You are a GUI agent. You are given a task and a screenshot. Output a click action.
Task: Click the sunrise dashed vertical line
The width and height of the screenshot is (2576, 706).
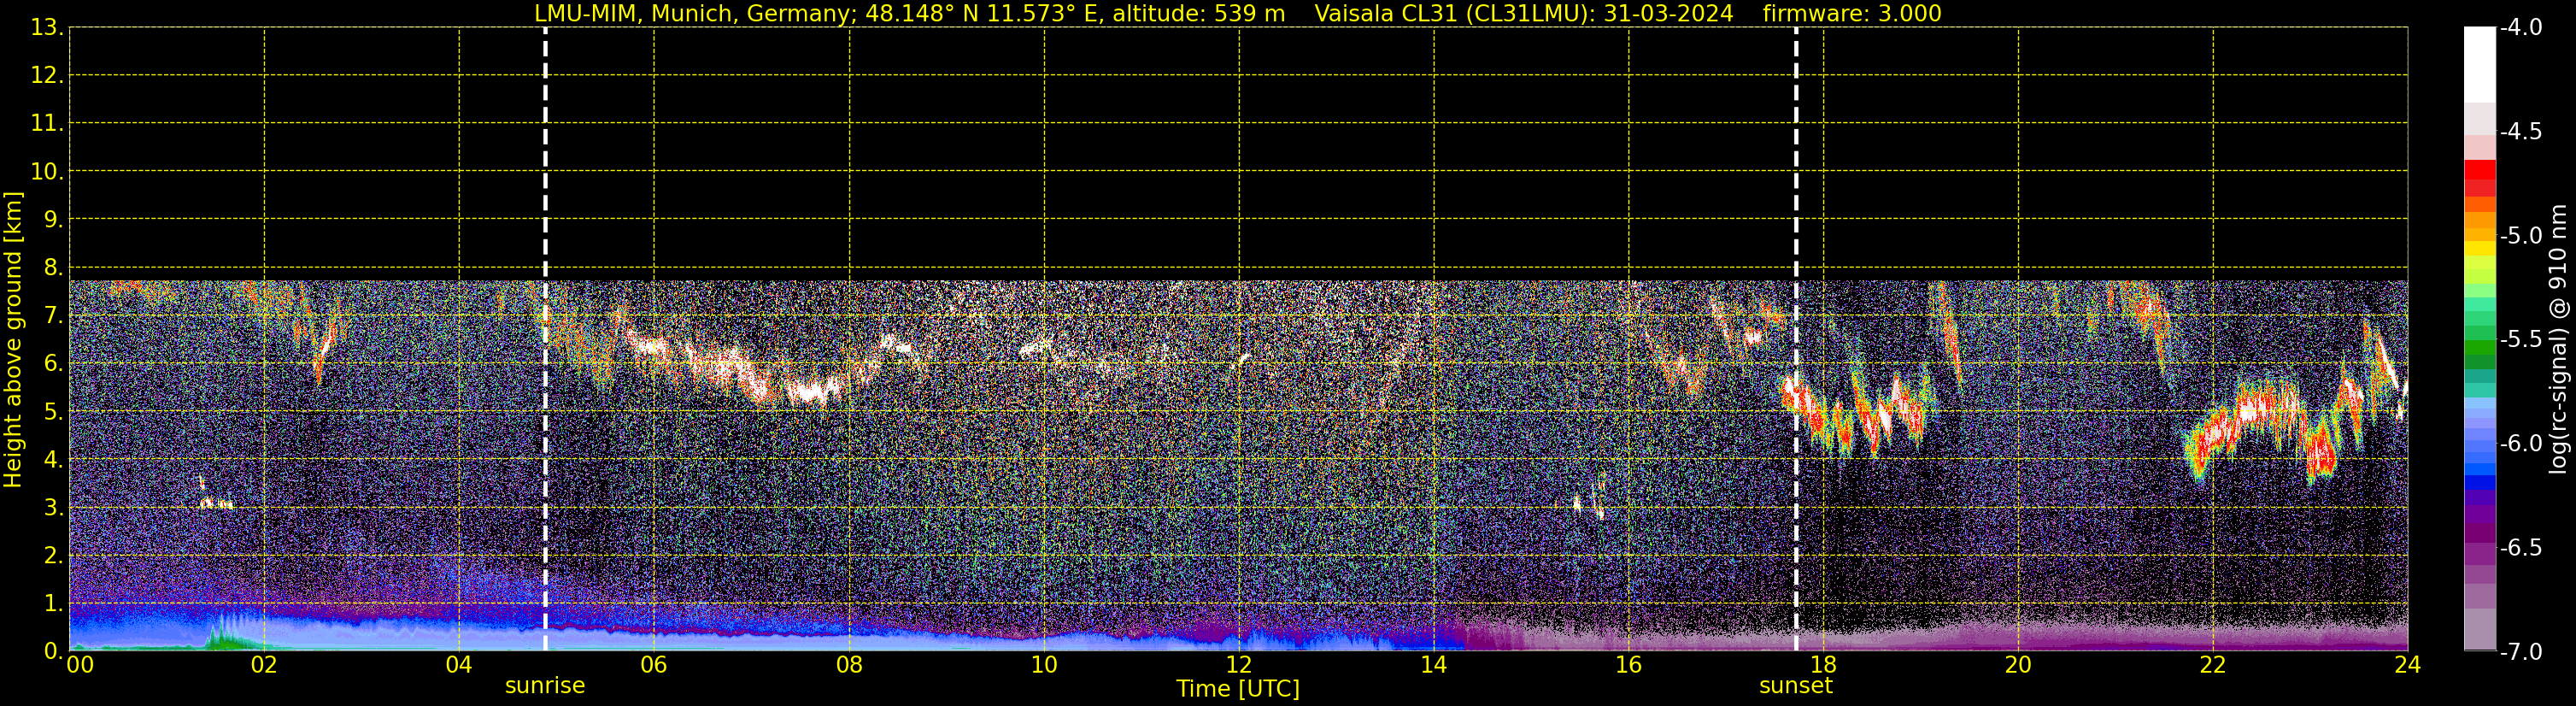point(545,339)
